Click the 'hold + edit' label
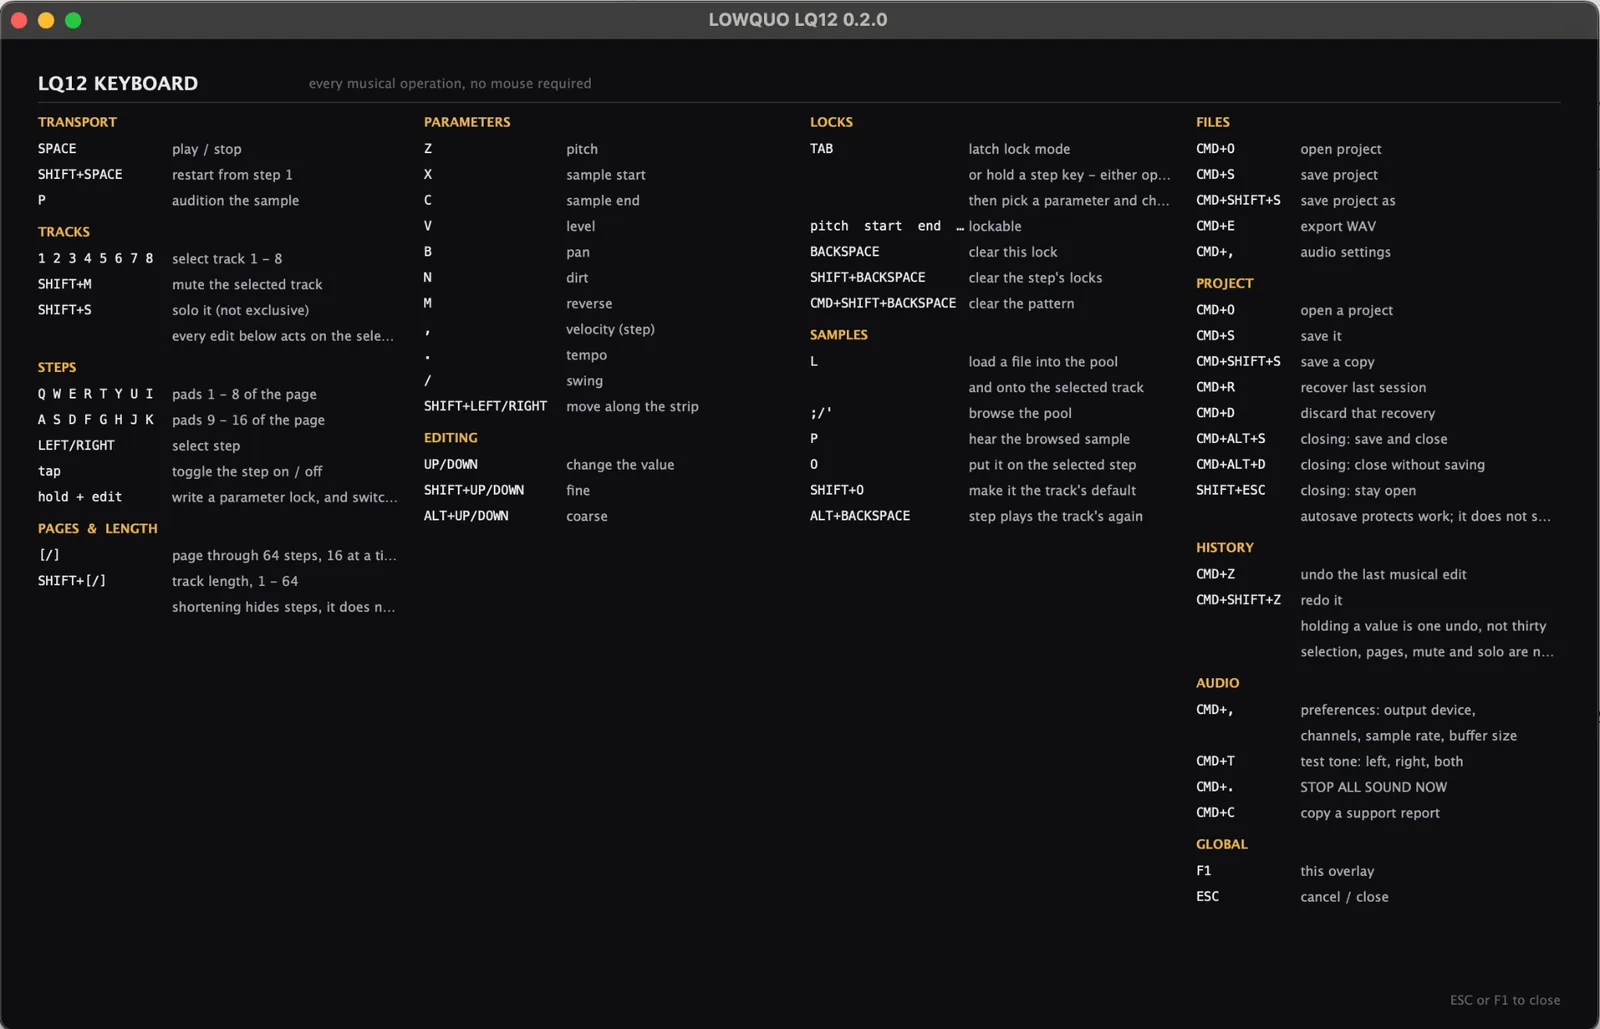1600x1029 pixels. (80, 497)
